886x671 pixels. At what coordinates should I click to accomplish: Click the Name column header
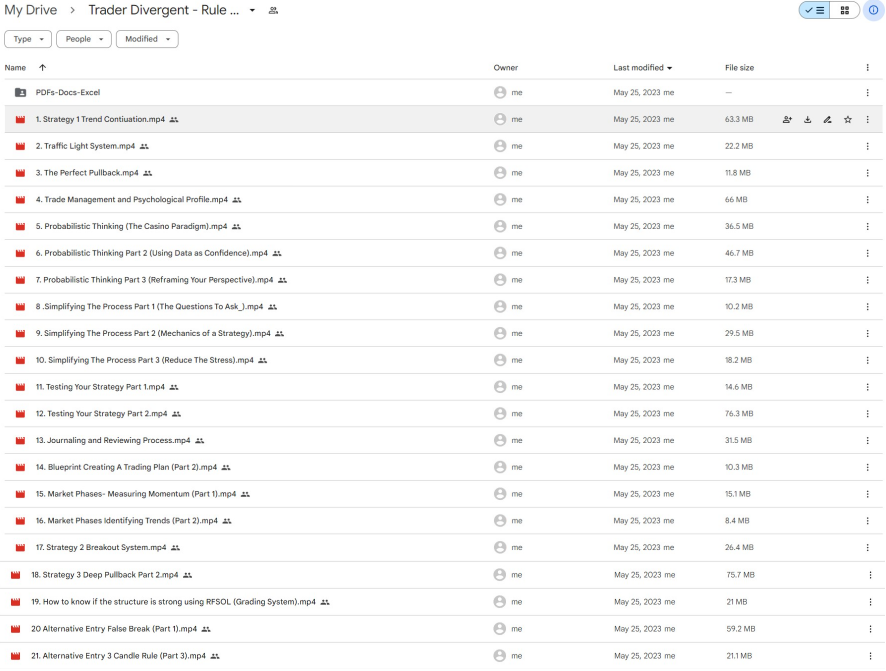click(15, 68)
